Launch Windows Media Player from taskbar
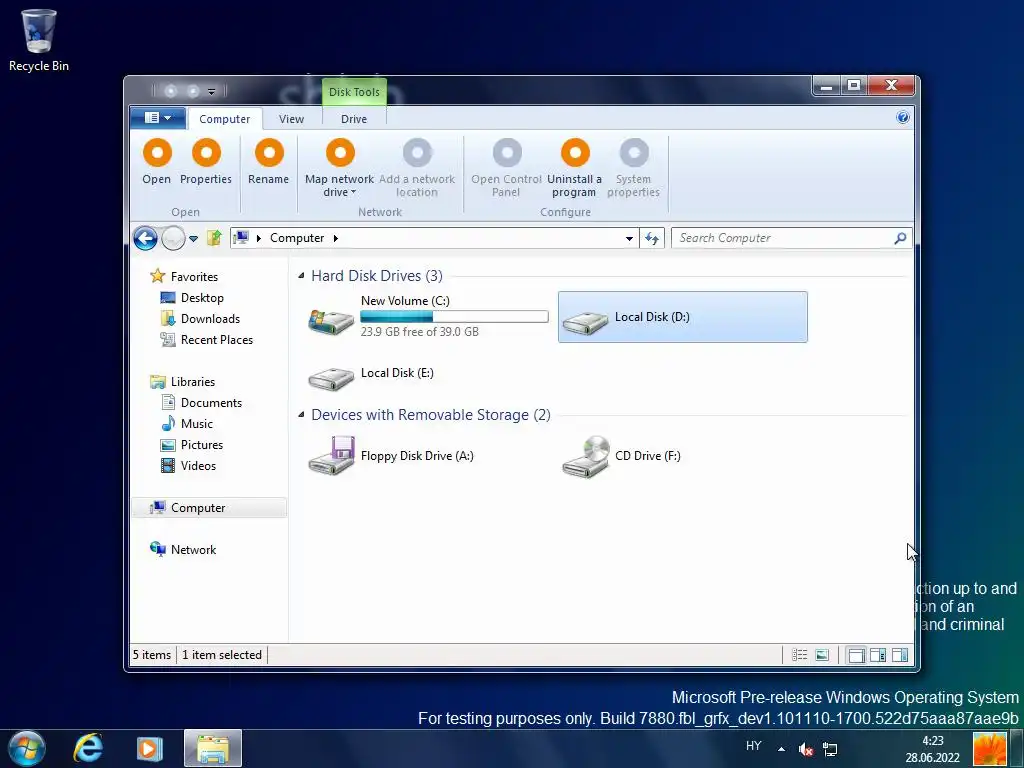The height and width of the screenshot is (768, 1024). pyautogui.click(x=150, y=748)
